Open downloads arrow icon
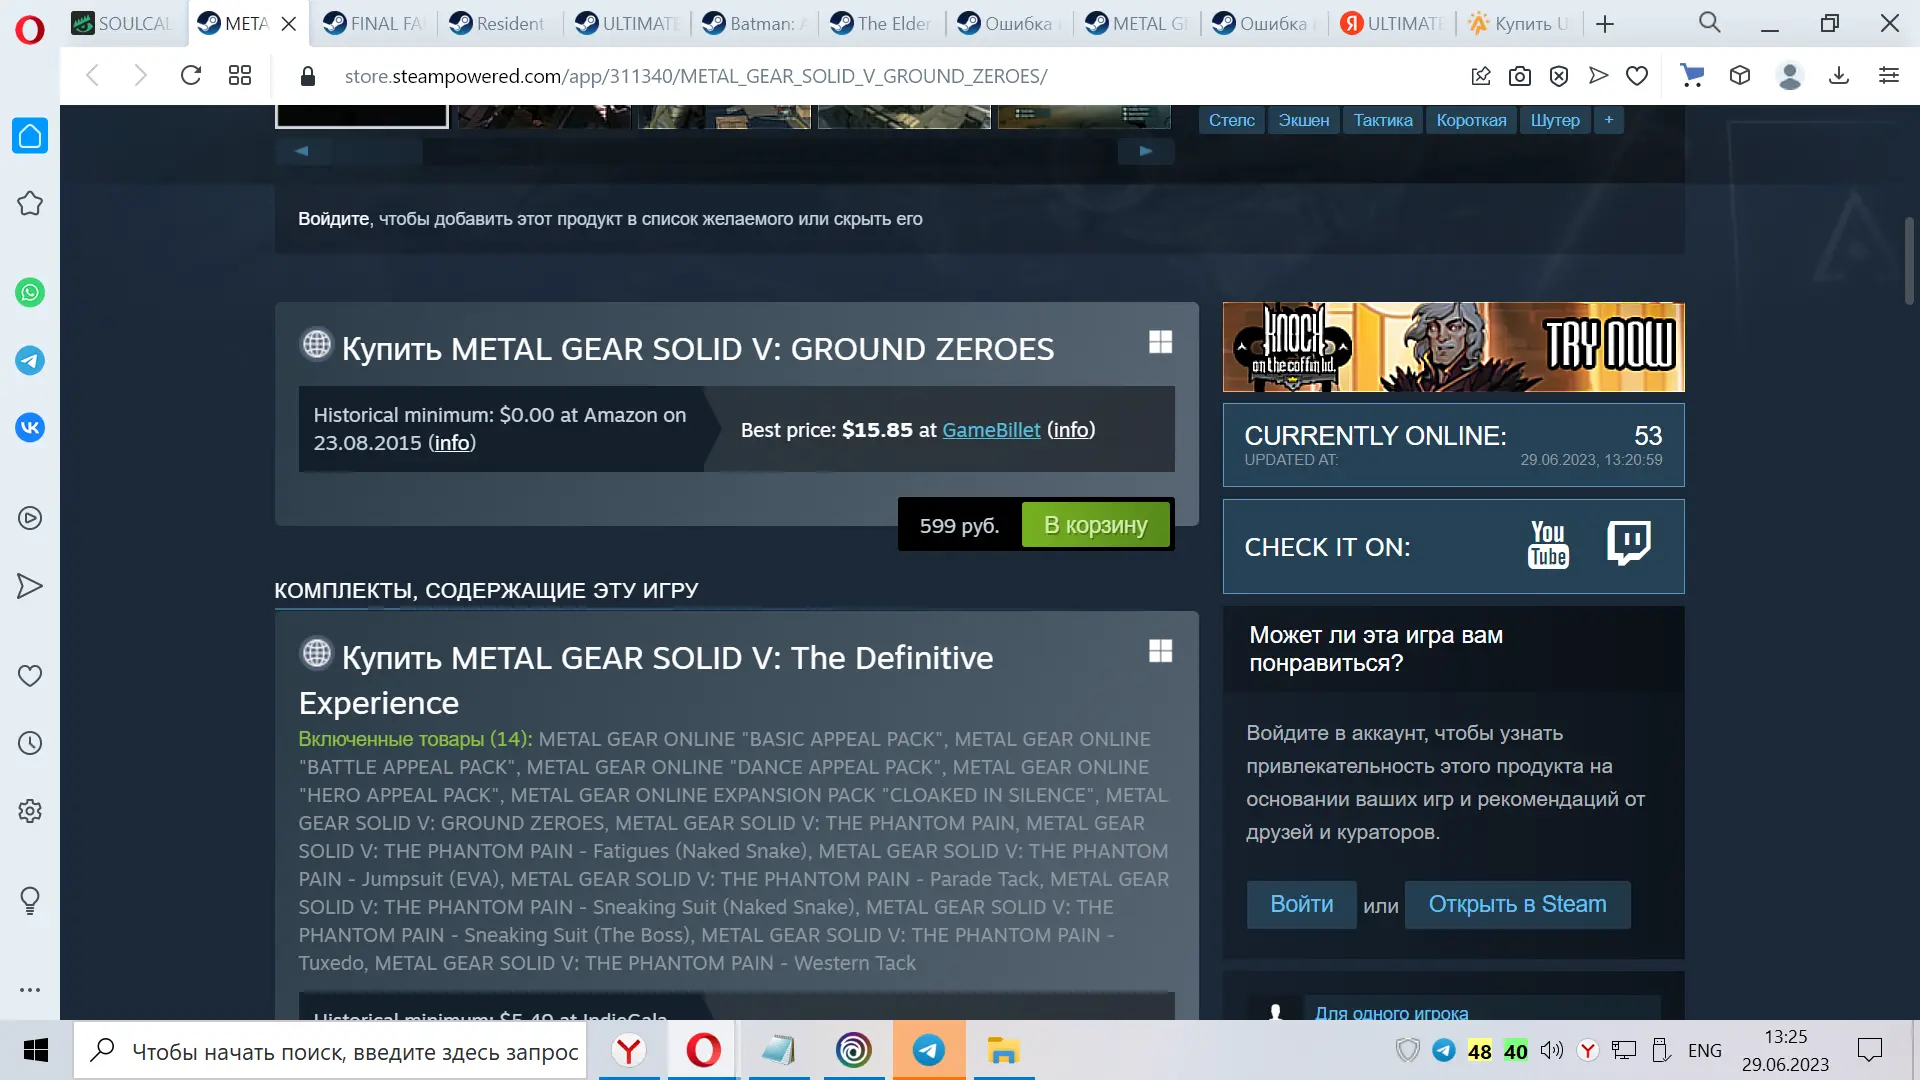The image size is (1920, 1080). click(x=1839, y=76)
